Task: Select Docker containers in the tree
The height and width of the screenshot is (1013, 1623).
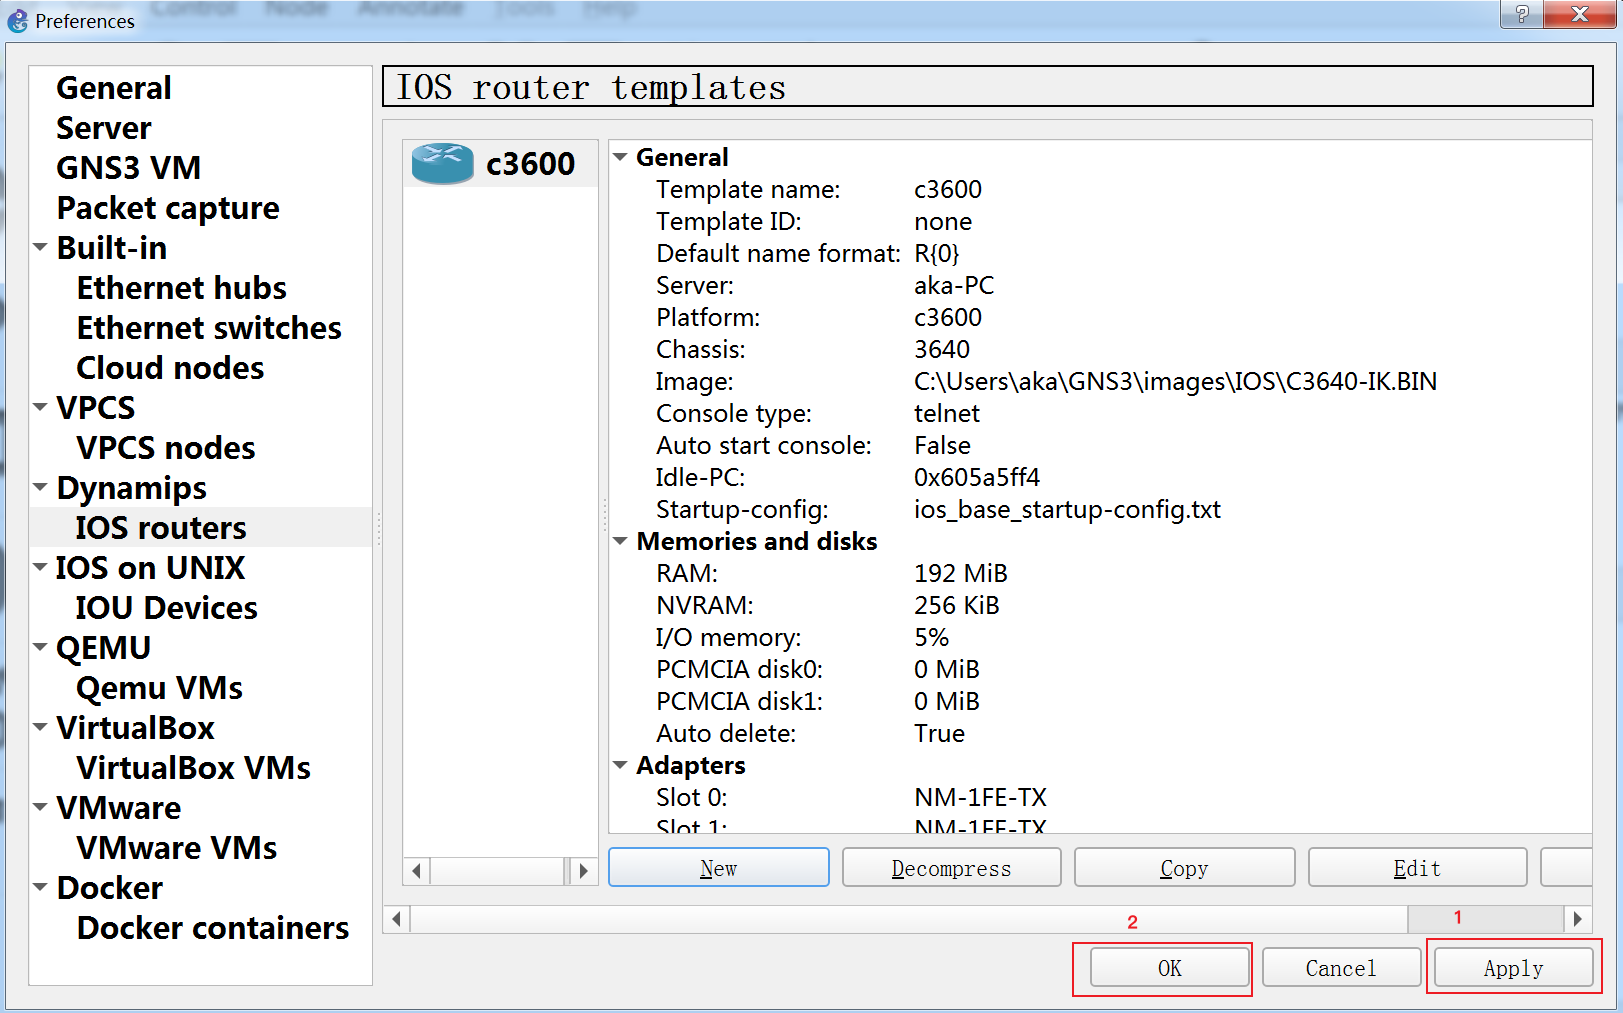Action: coord(213,928)
